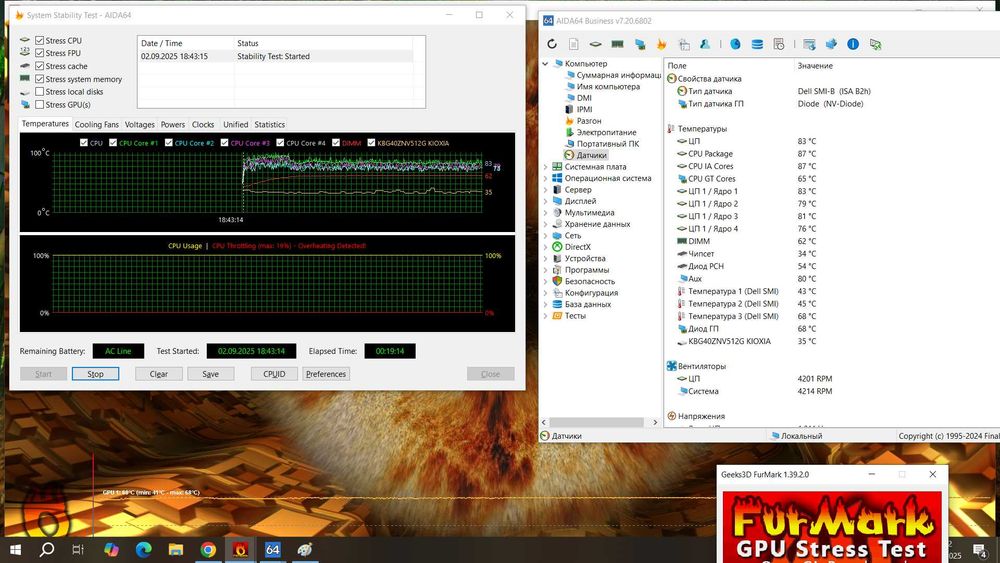Open the Windows Start menu
This screenshot has height=563, width=1000.
pos(15,549)
